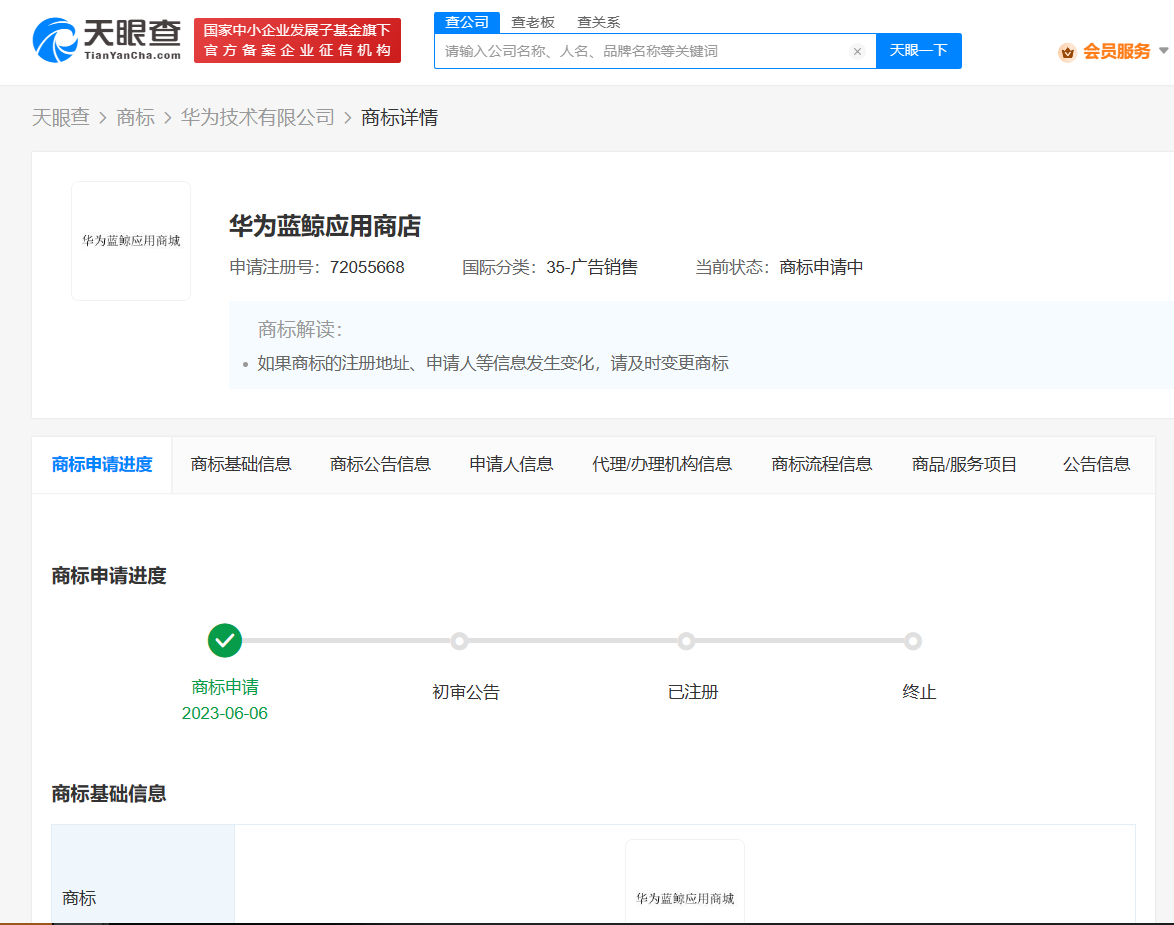Switch to 代理/办理机构信息 tab
1174x925 pixels.
pos(662,464)
